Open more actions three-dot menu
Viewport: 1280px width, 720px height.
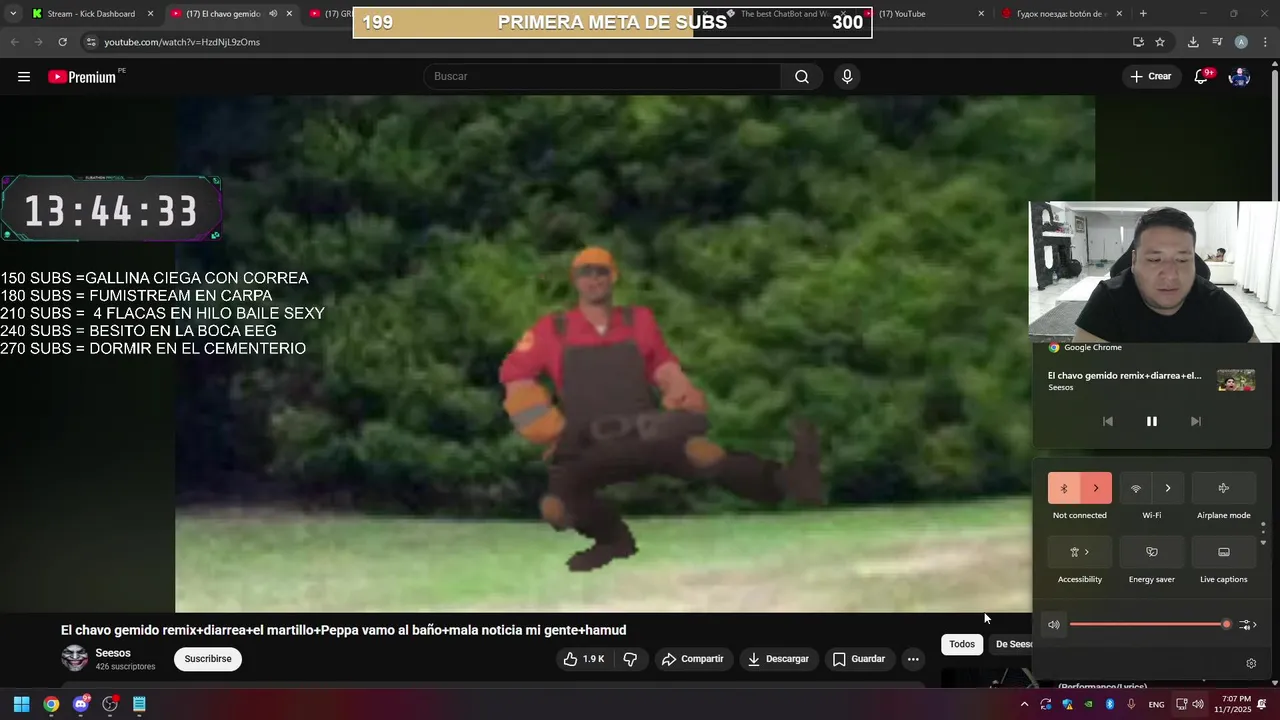(913, 659)
